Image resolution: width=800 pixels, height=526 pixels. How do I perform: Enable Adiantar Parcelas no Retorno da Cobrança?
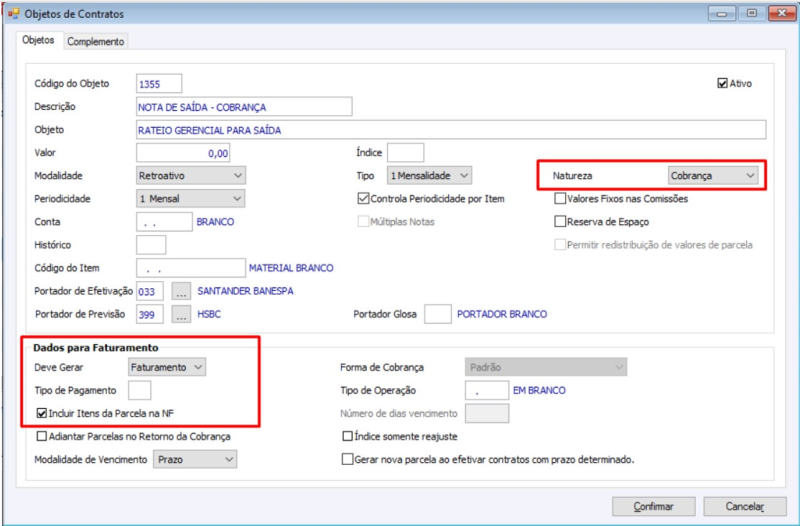pyautogui.click(x=42, y=436)
